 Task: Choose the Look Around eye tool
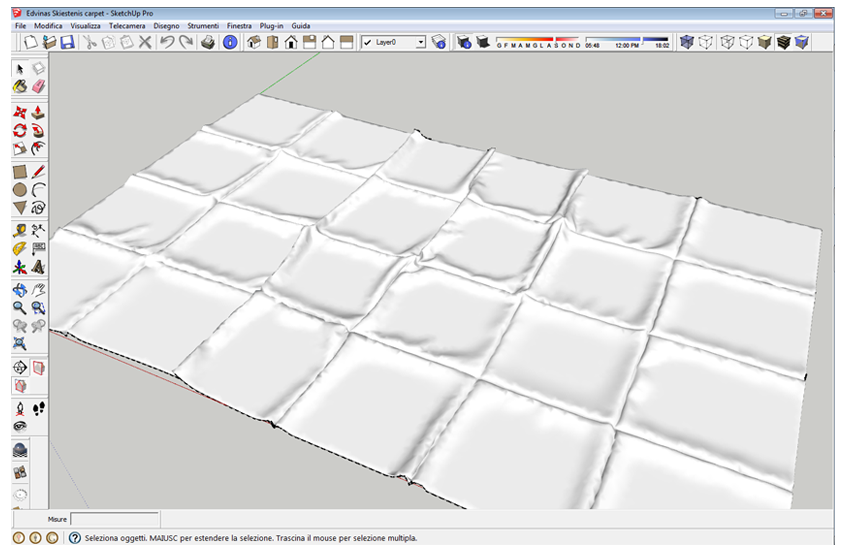(20, 427)
